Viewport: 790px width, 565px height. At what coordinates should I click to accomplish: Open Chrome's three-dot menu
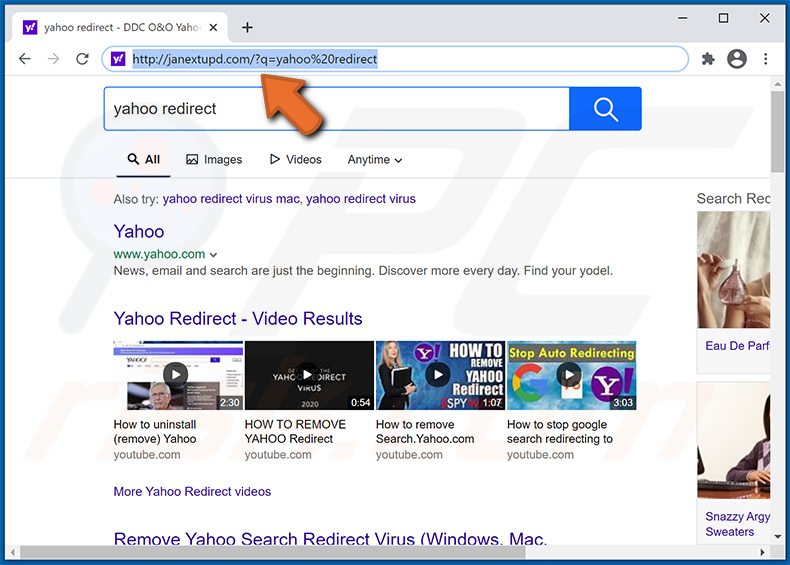765,59
